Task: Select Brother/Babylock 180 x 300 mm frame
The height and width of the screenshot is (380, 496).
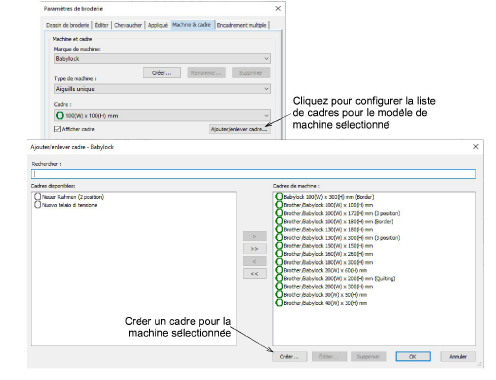Action: [x=324, y=262]
